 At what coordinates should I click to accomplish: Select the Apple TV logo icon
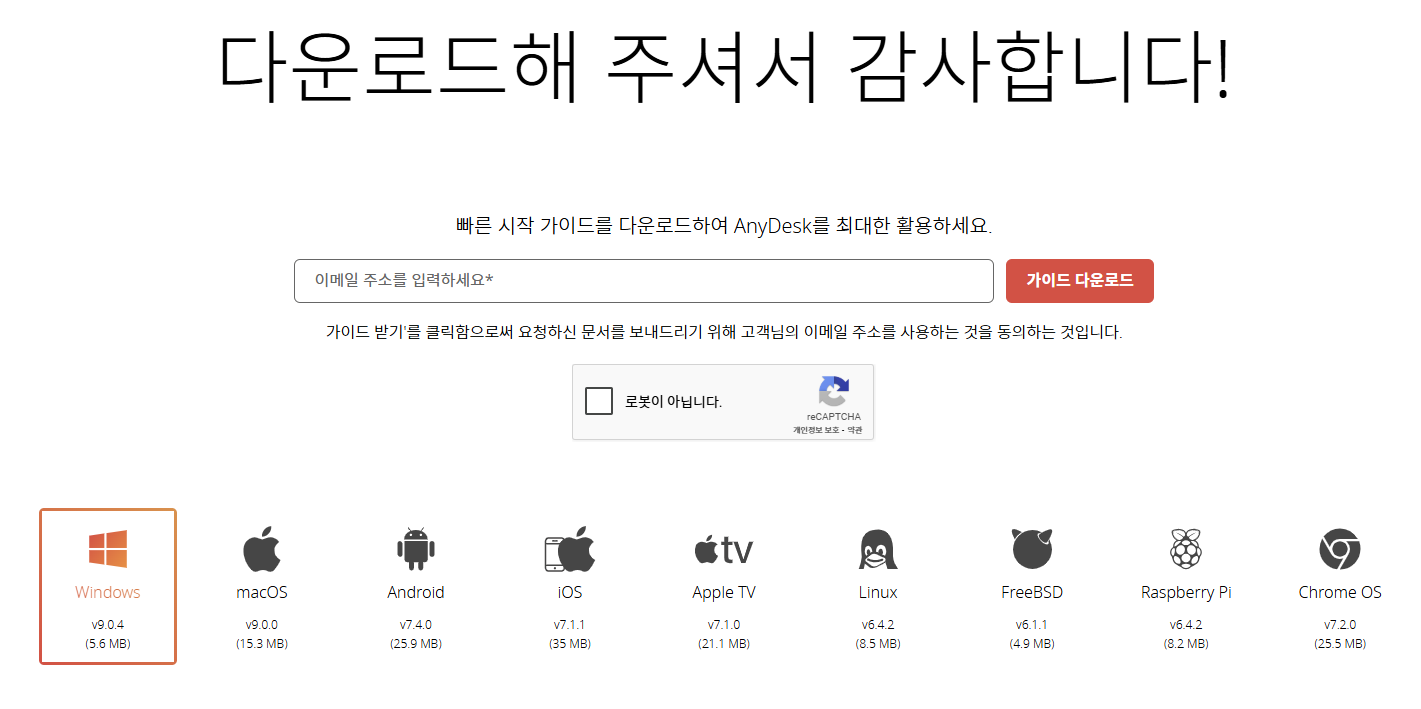(x=724, y=550)
